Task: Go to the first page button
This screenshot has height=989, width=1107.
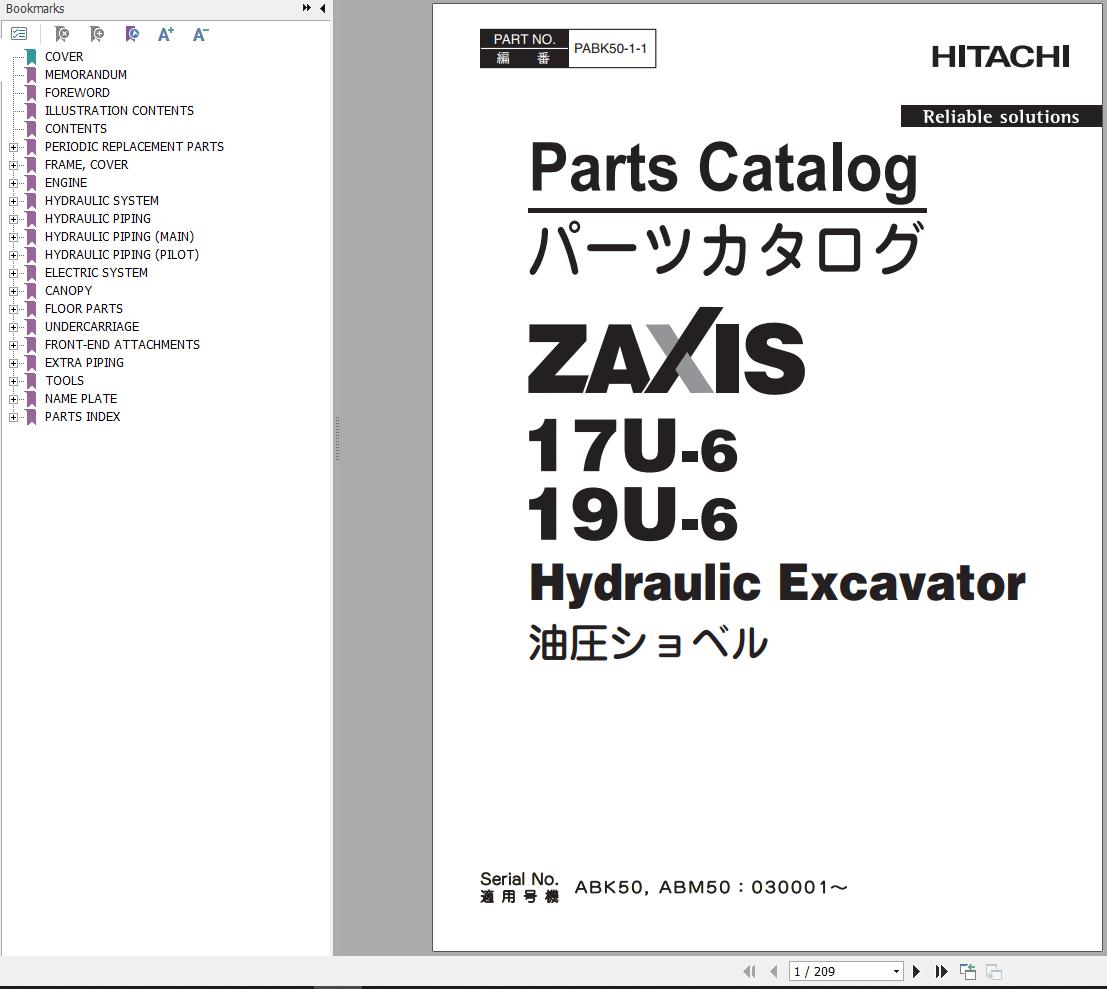Action: tap(750, 971)
